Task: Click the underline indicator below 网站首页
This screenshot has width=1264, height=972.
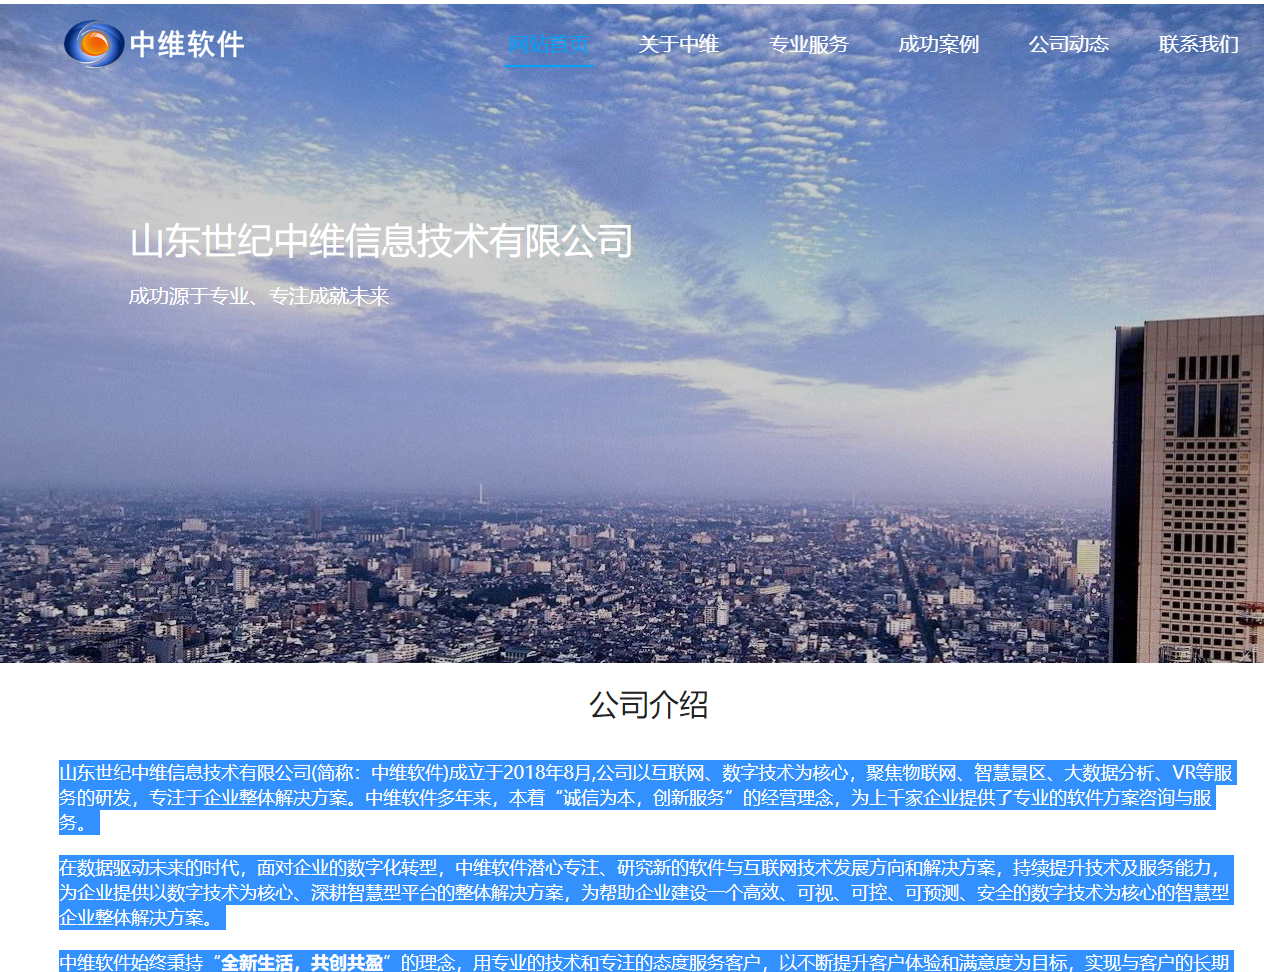Action: coord(549,67)
